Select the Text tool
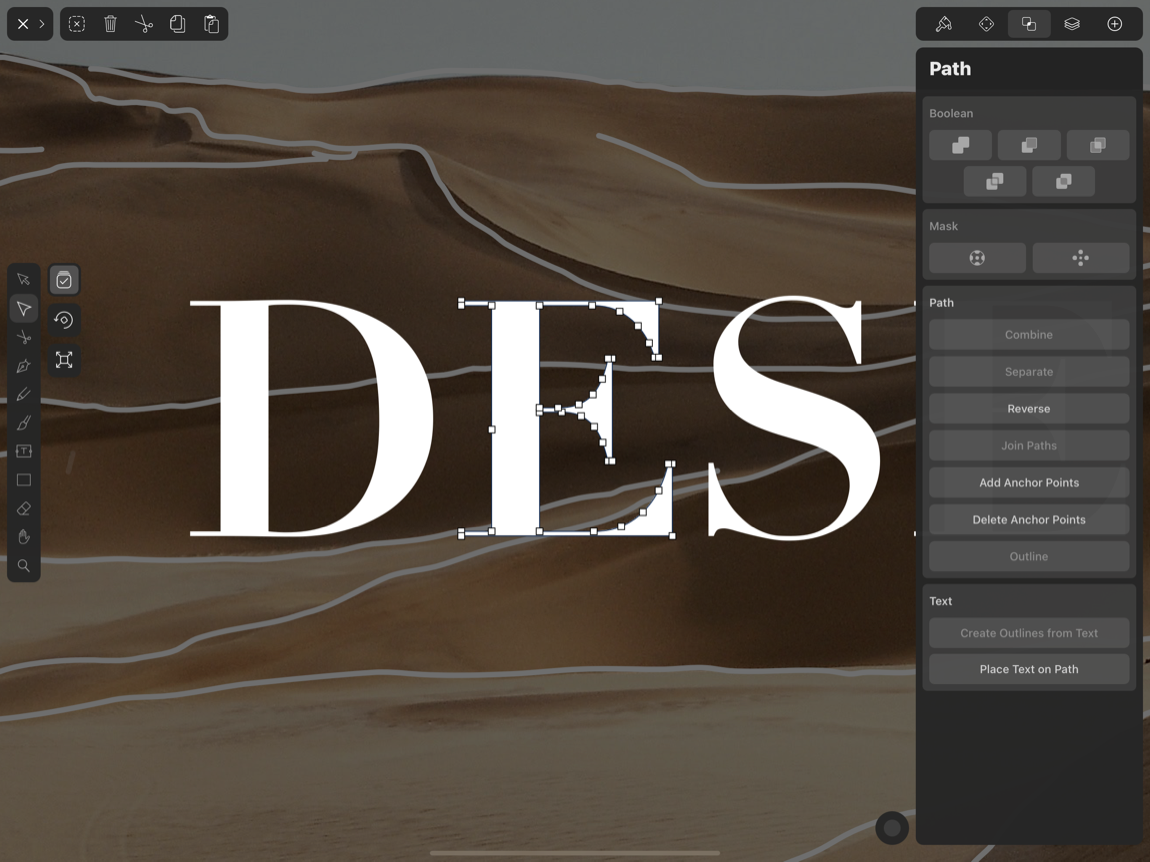The image size is (1150, 862). (23, 451)
